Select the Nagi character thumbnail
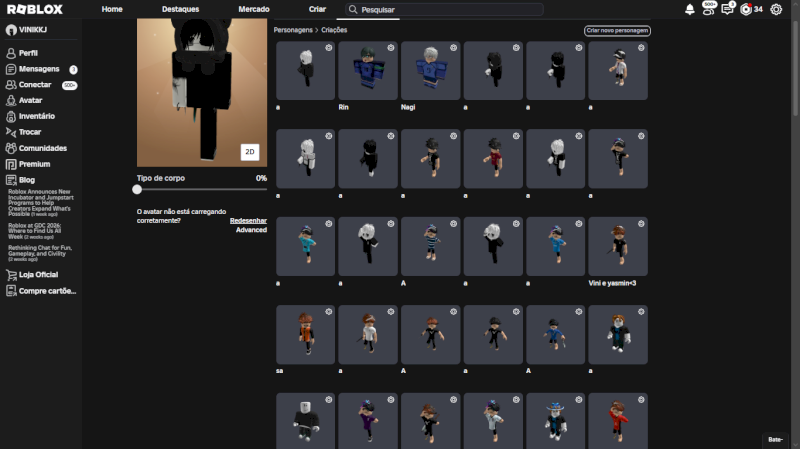The image size is (800, 449). 430,70
